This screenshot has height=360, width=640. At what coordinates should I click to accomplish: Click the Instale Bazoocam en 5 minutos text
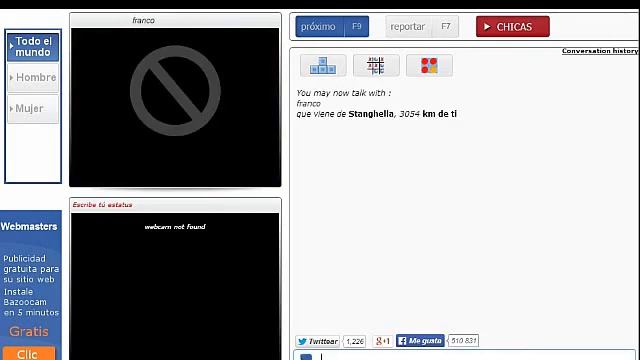coord(31,302)
